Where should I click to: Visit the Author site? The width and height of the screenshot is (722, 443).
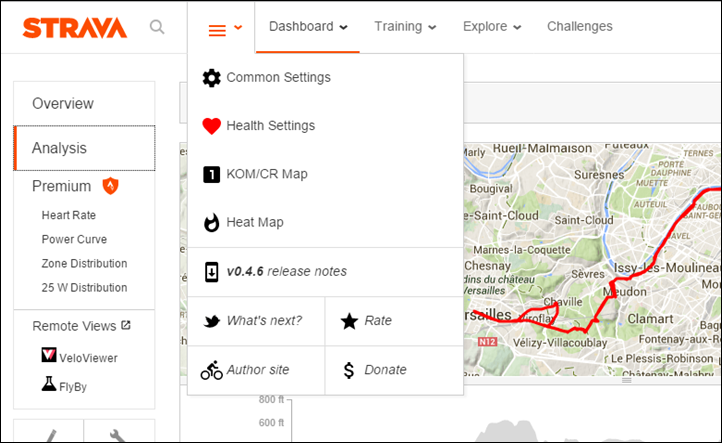(257, 370)
